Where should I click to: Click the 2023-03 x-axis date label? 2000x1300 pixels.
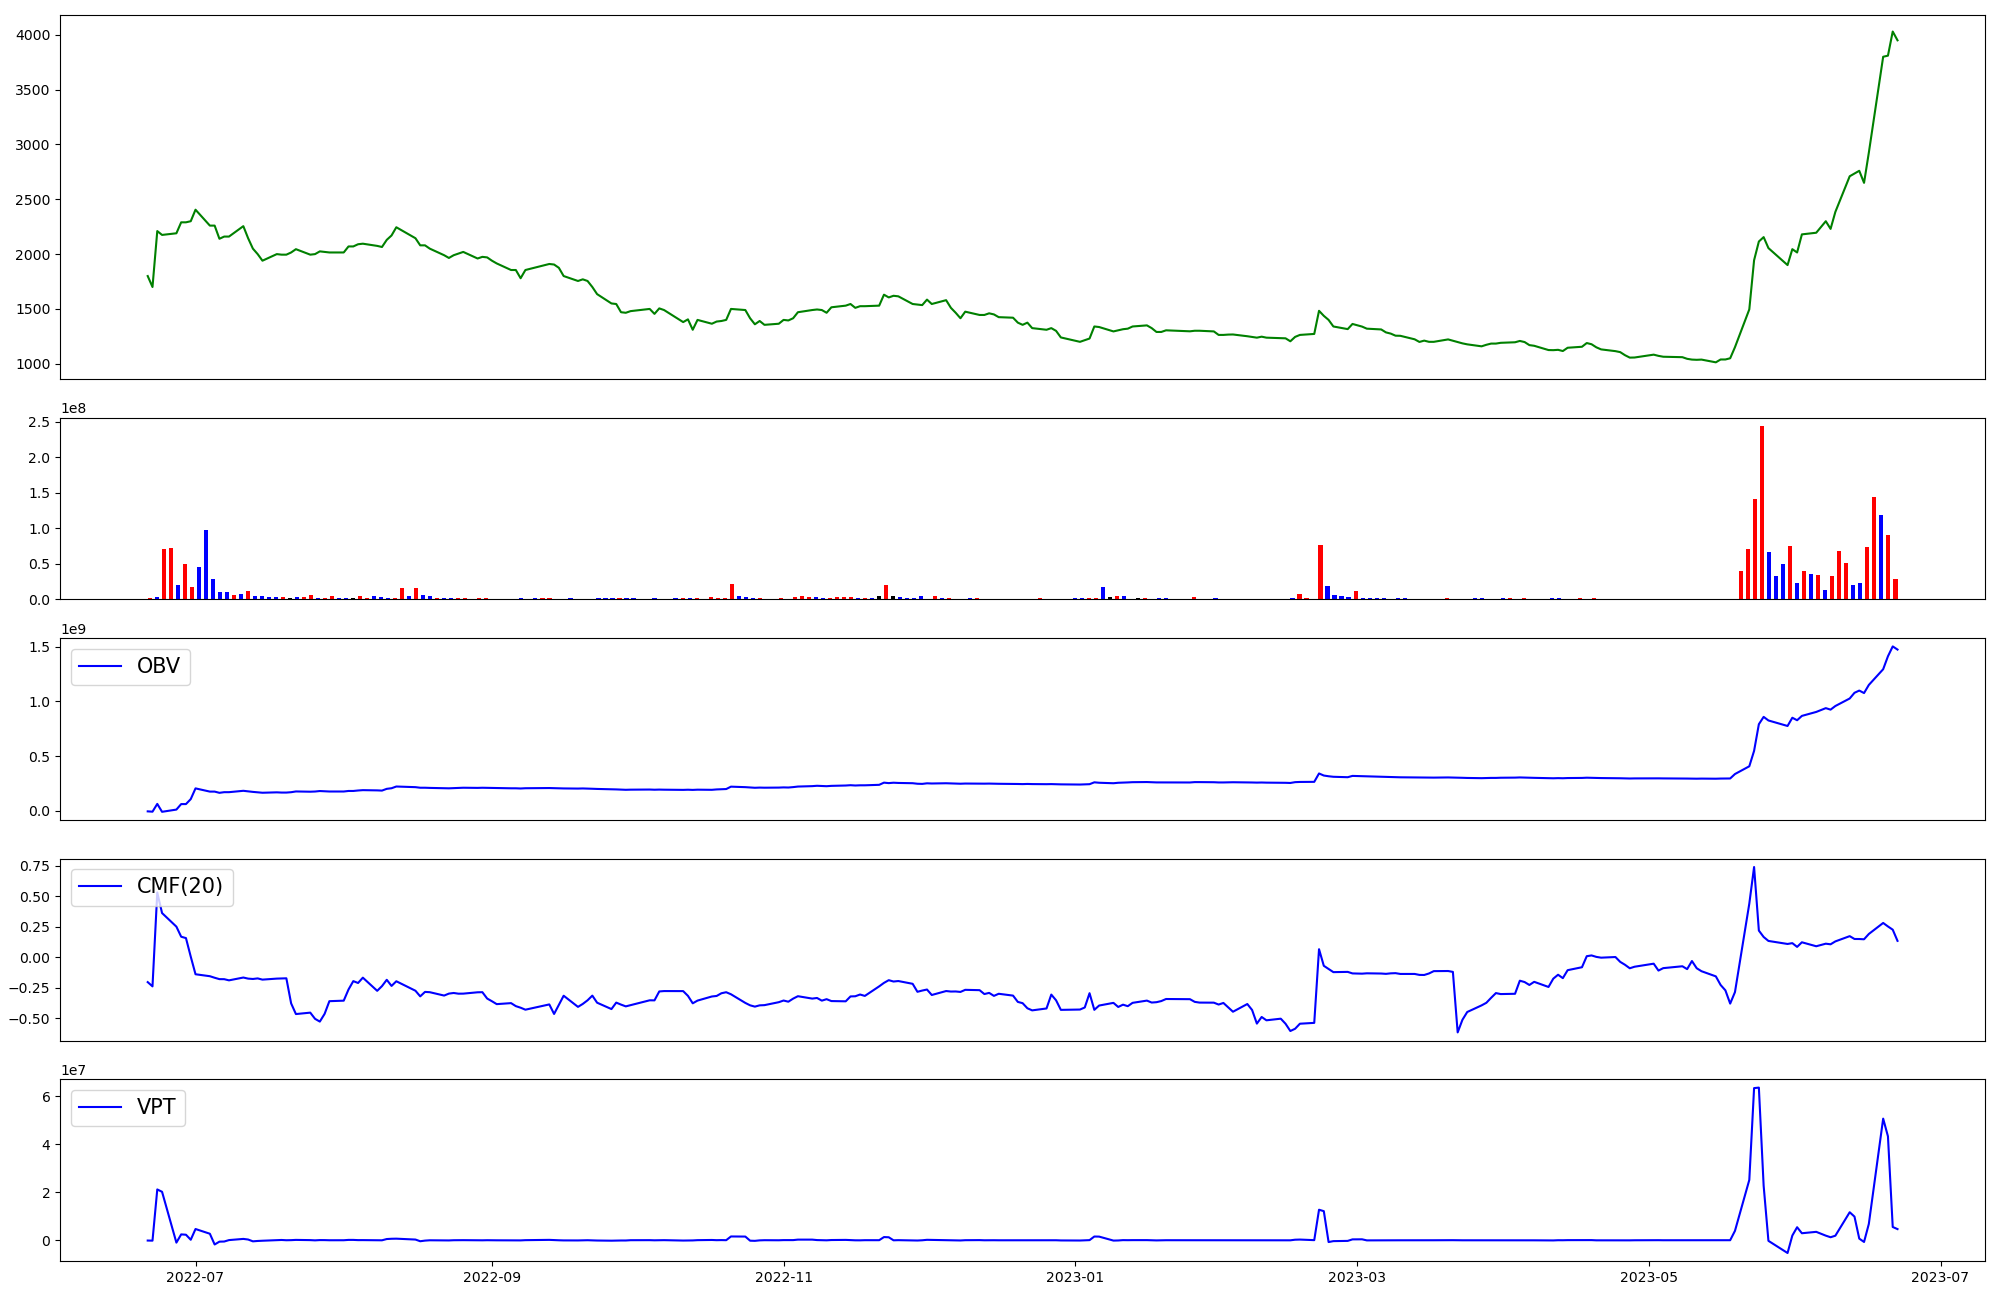[1358, 1277]
